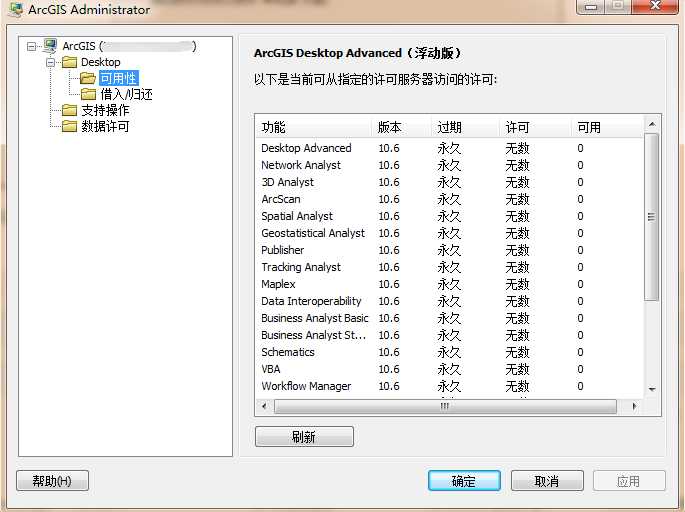This screenshot has height=512, width=685.
Task: Sort by the 许可 column header
Action: pyautogui.click(x=536, y=127)
